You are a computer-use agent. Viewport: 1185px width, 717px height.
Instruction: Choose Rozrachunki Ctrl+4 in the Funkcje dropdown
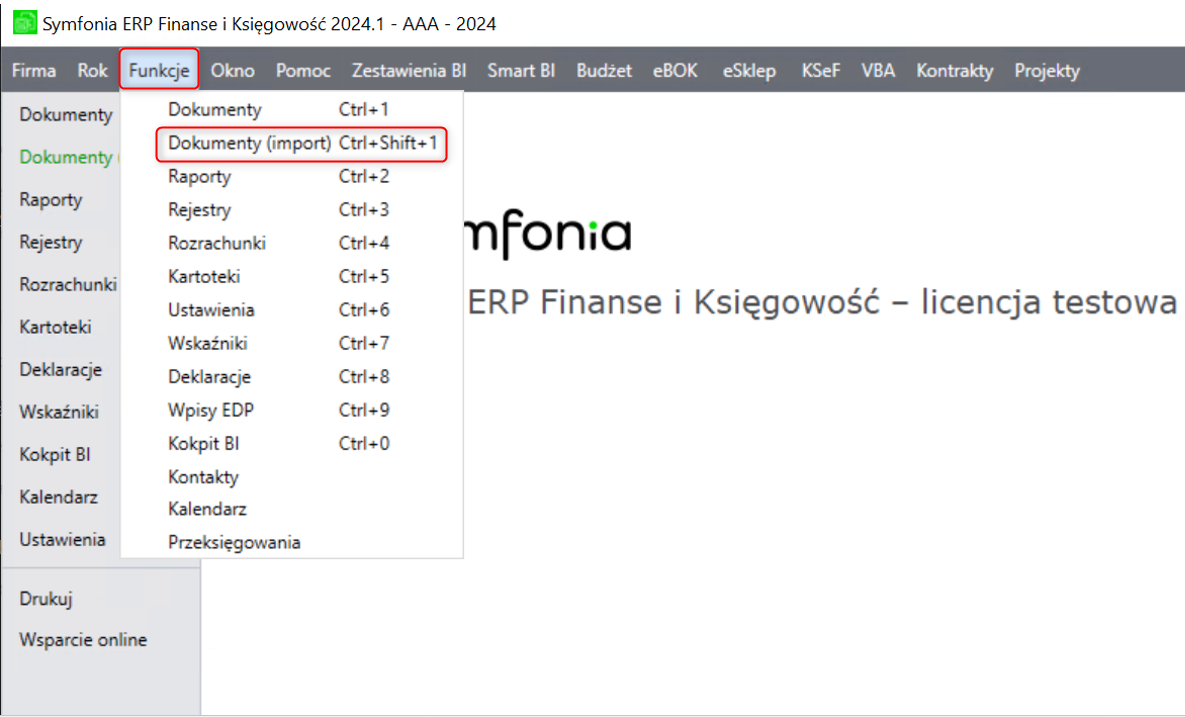pos(292,243)
